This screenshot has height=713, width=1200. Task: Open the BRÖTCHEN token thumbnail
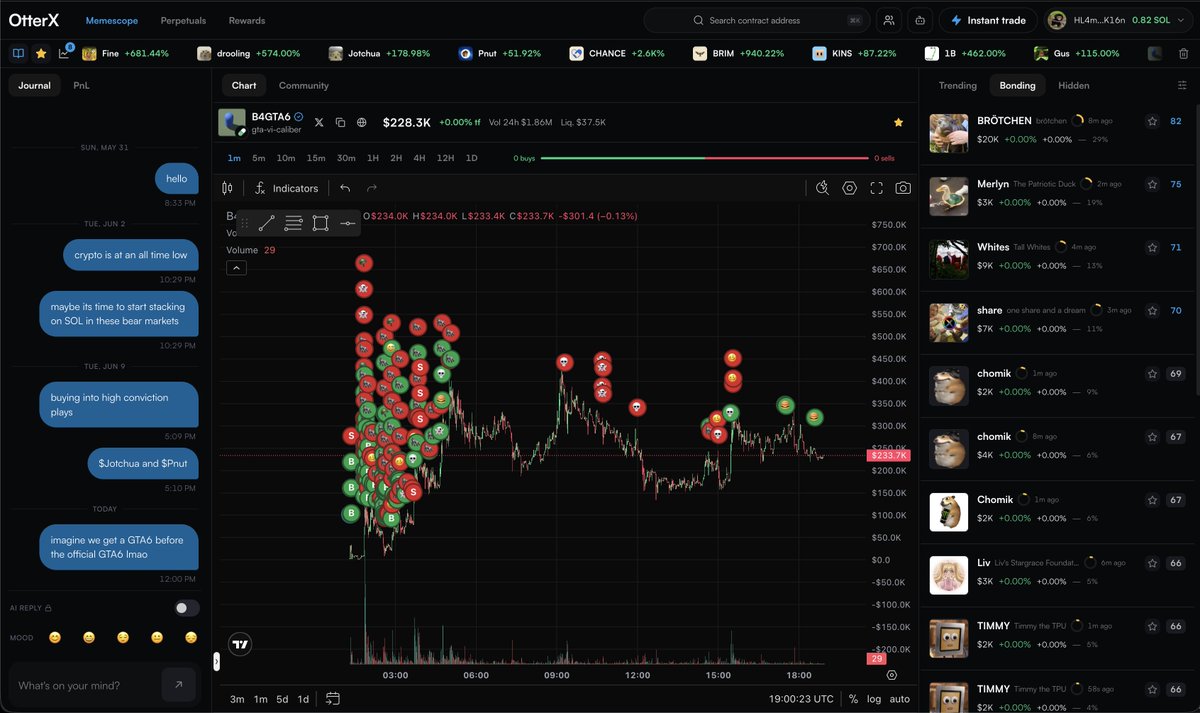coord(948,133)
